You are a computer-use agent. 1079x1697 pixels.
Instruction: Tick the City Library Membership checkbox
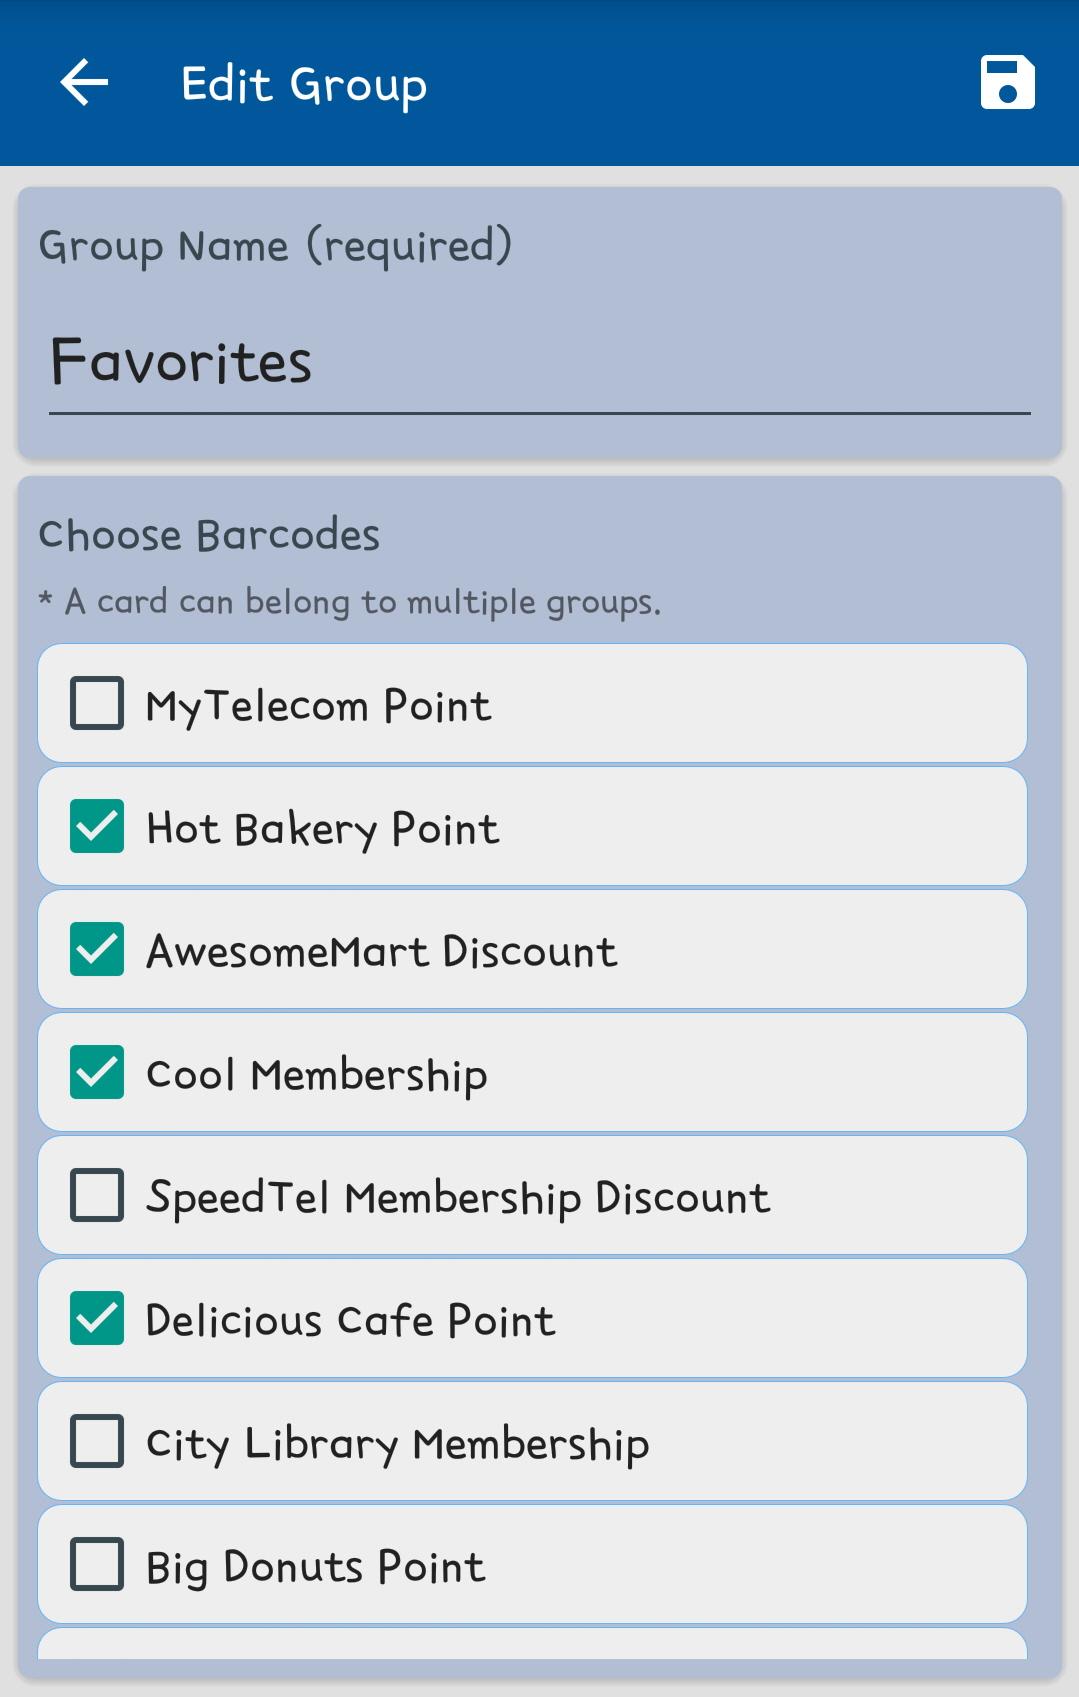pos(97,1441)
